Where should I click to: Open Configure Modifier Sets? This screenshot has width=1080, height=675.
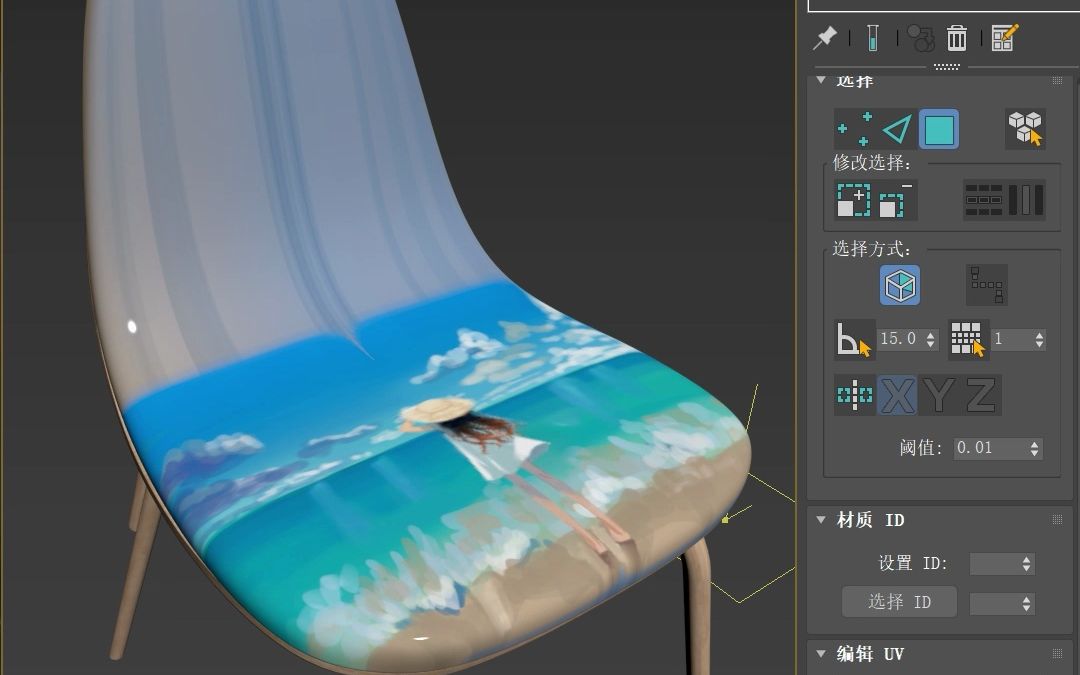(x=1004, y=38)
